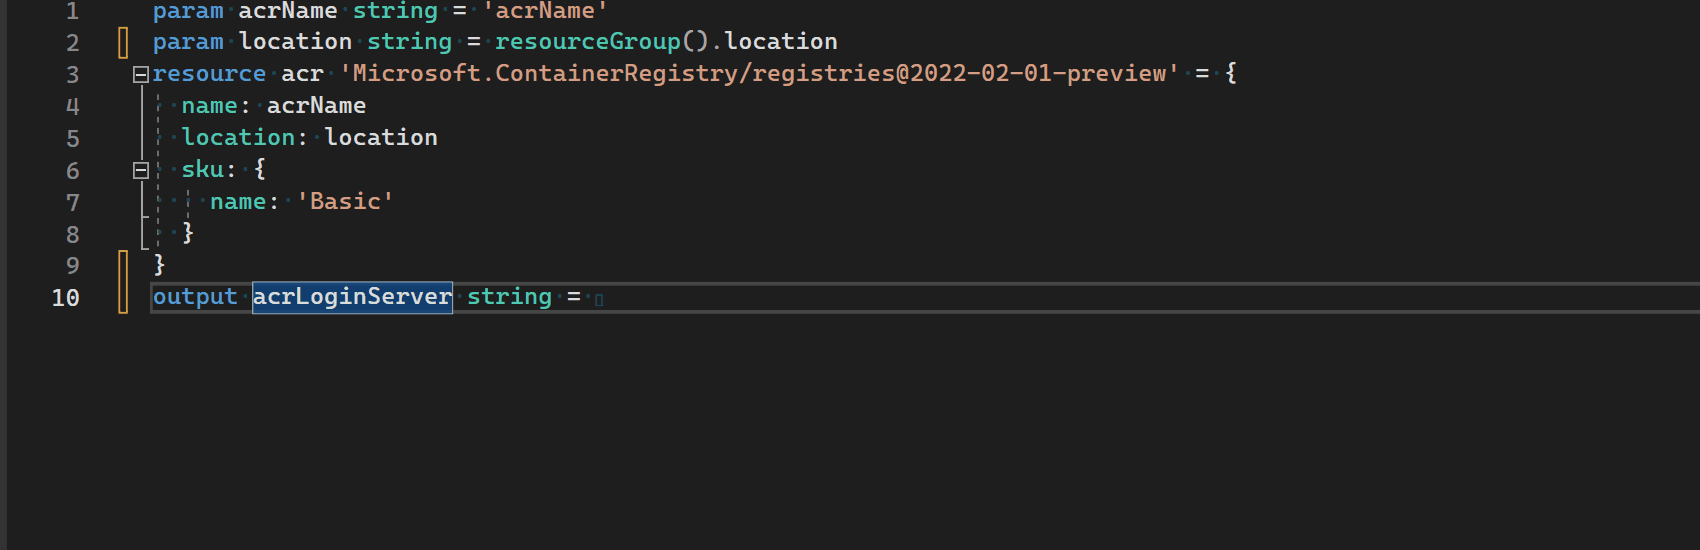The width and height of the screenshot is (1700, 550).
Task: Click line number 1 in the gutter
Action: 72,11
